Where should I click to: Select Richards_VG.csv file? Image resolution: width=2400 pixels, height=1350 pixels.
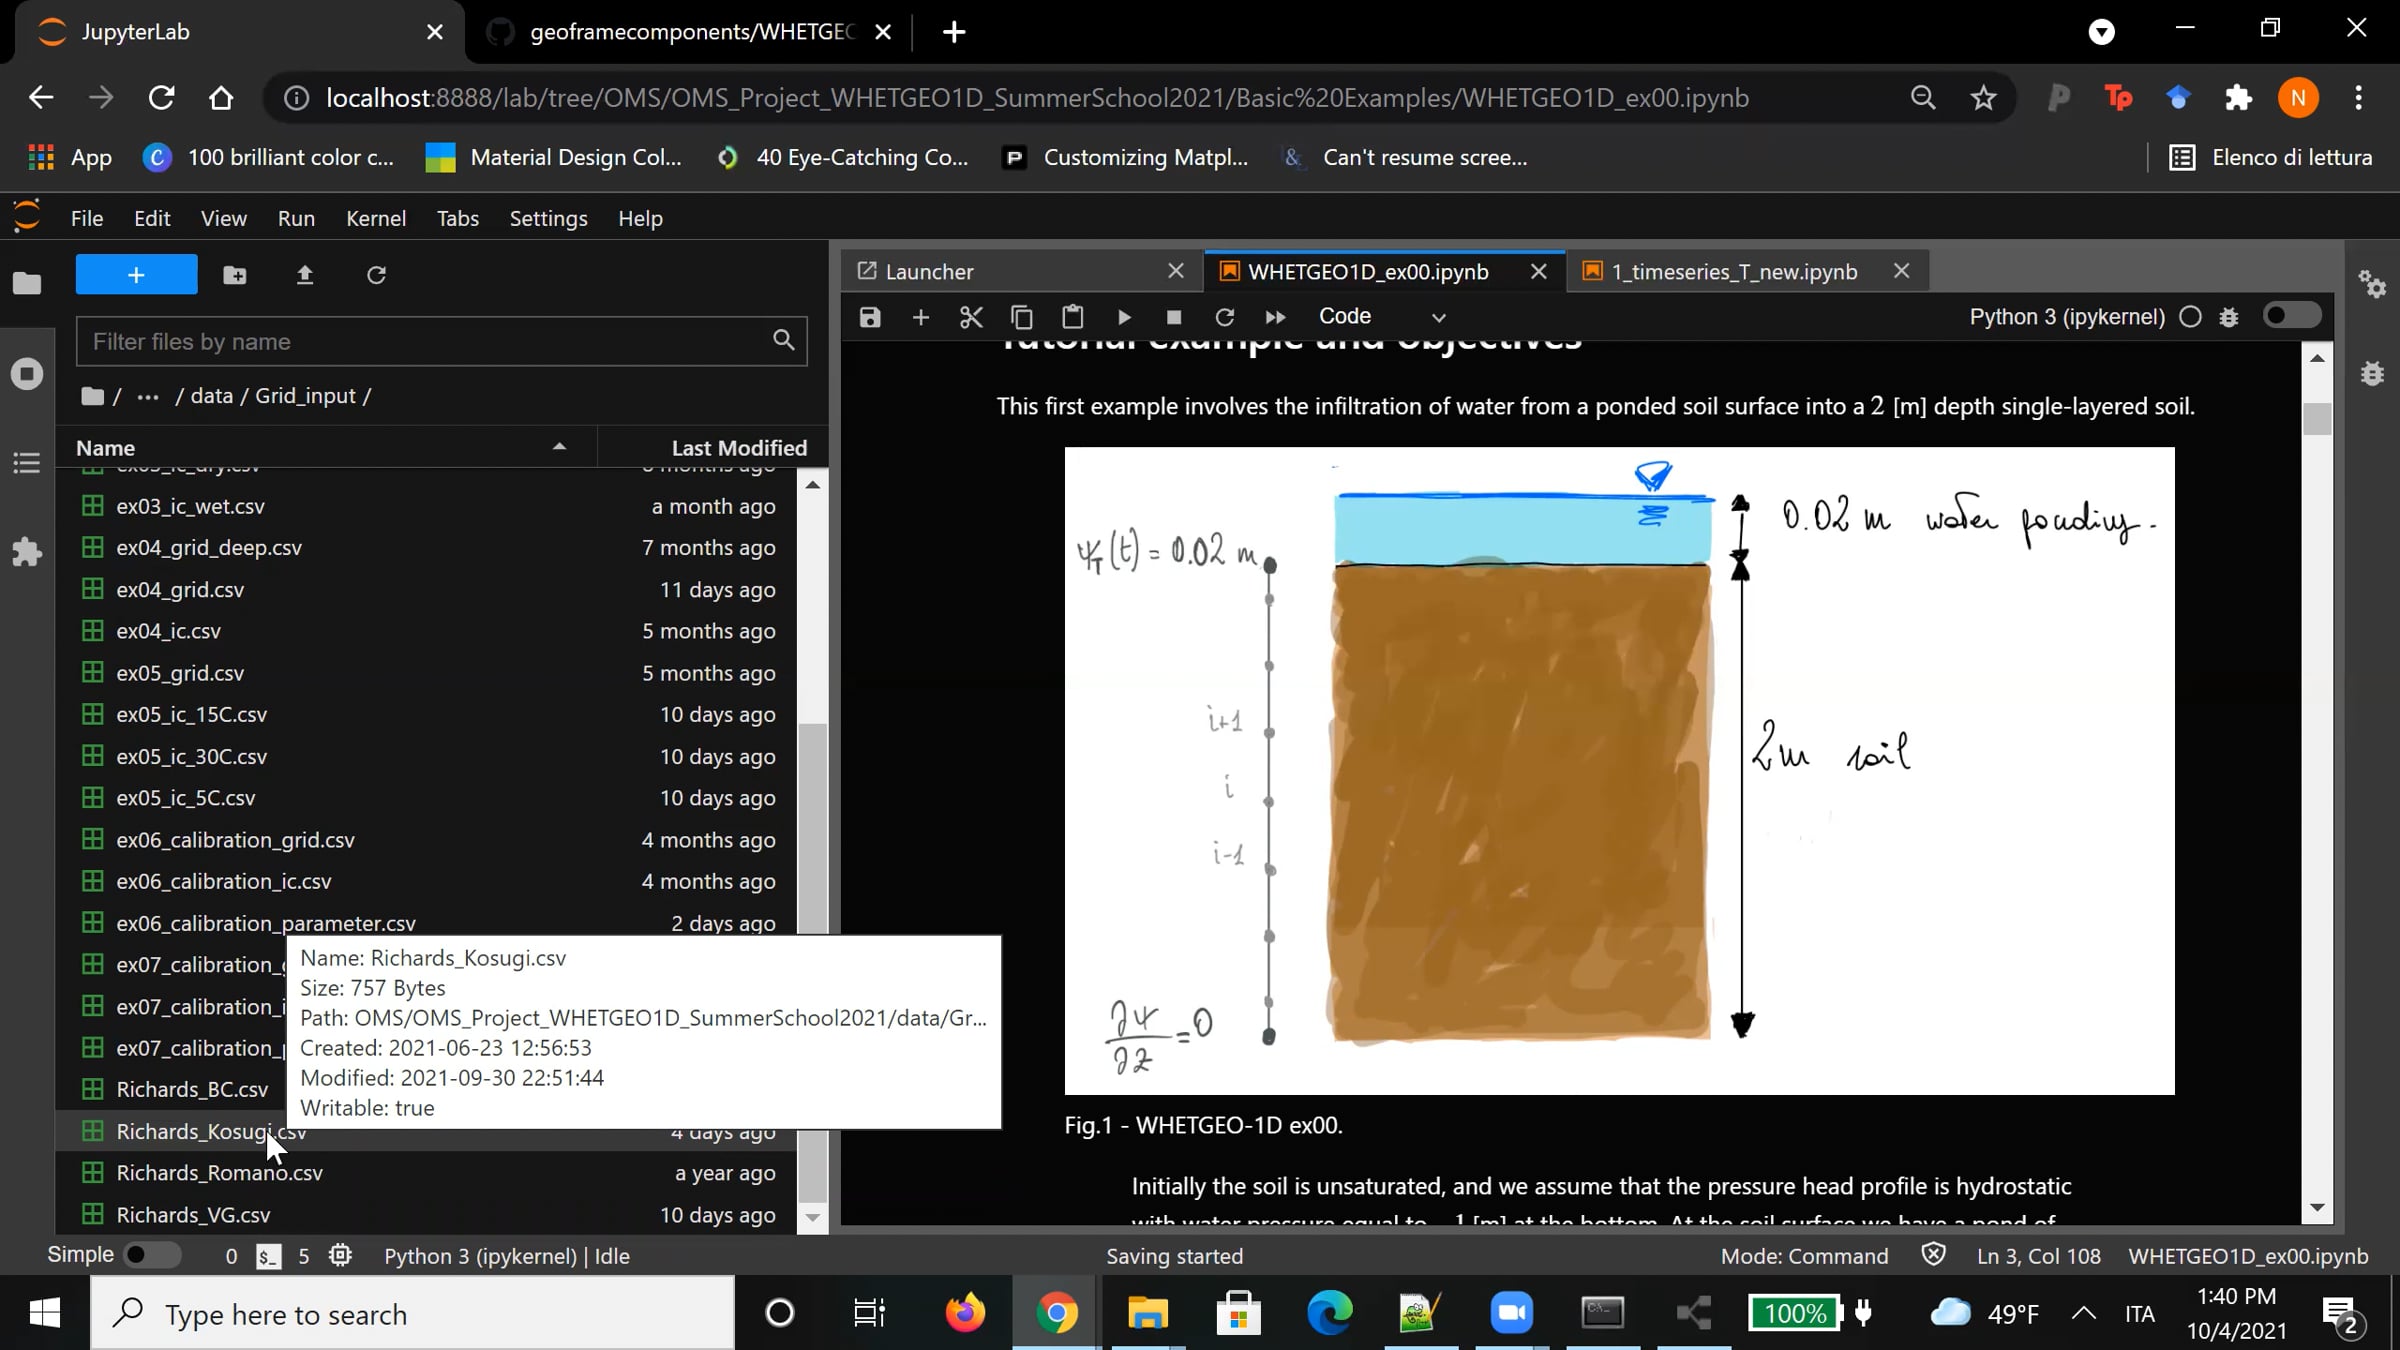pos(427,1215)
